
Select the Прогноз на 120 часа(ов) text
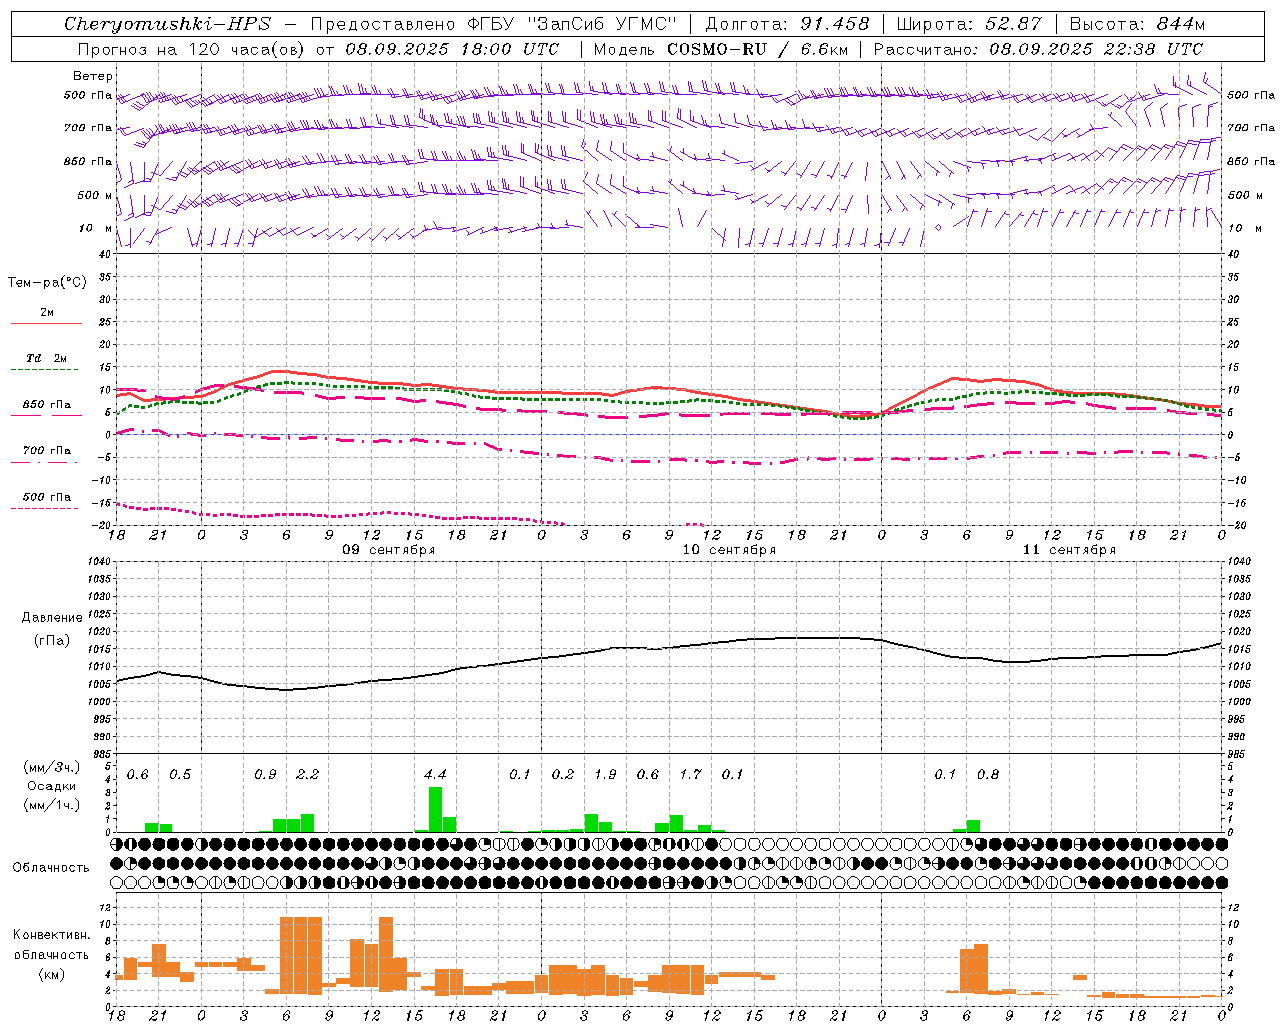coord(193,49)
